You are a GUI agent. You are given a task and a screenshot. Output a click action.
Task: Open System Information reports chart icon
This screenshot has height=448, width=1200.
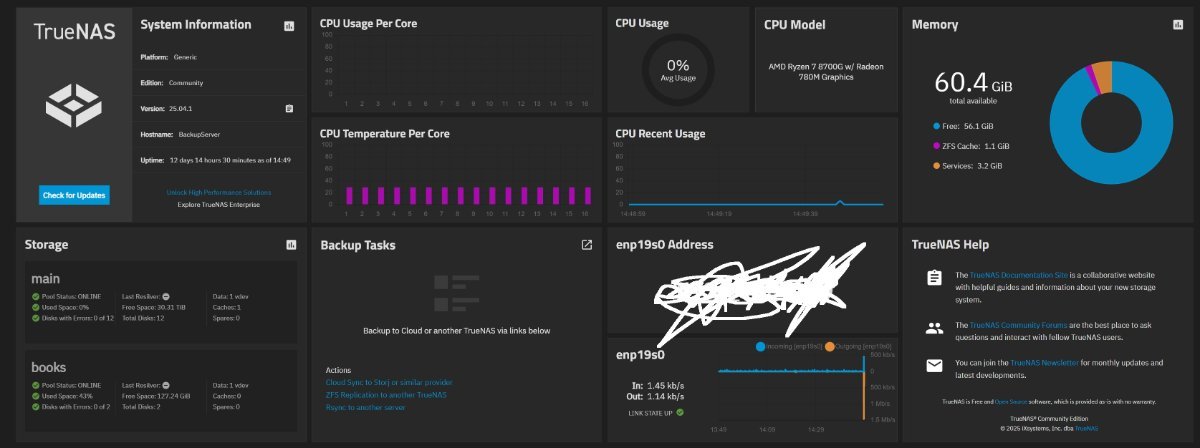click(289, 25)
